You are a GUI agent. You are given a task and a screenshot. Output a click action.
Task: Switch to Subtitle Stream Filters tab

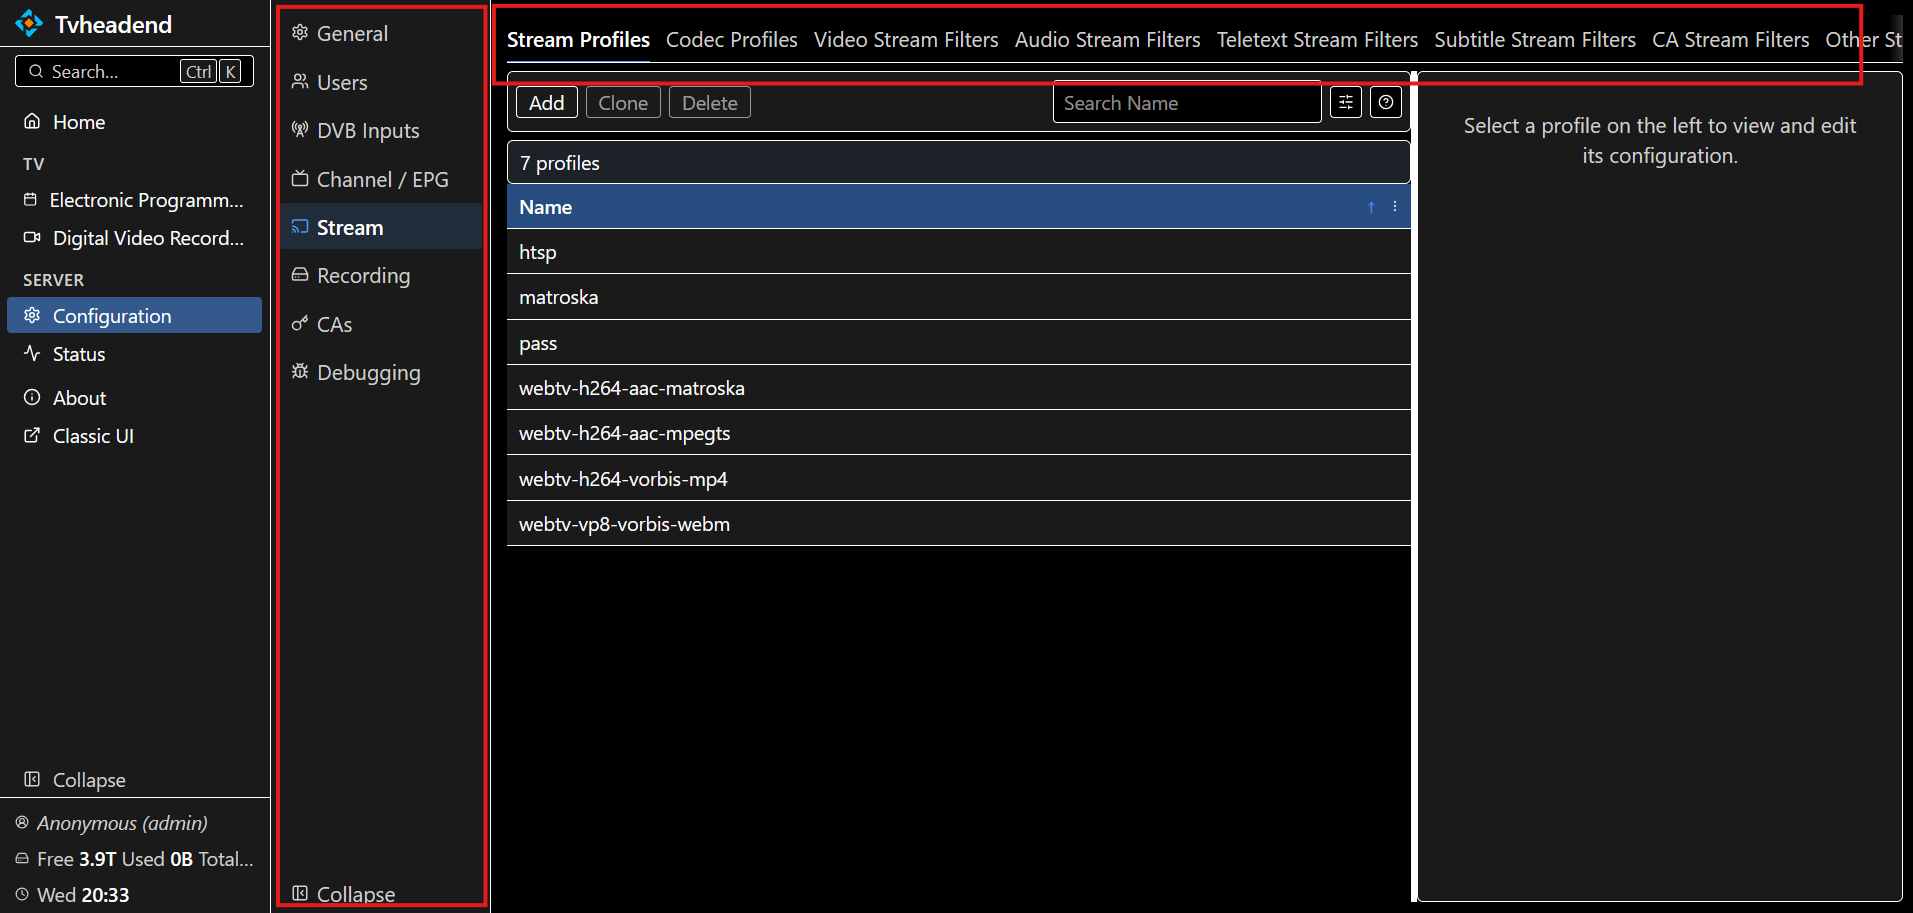pos(1535,40)
